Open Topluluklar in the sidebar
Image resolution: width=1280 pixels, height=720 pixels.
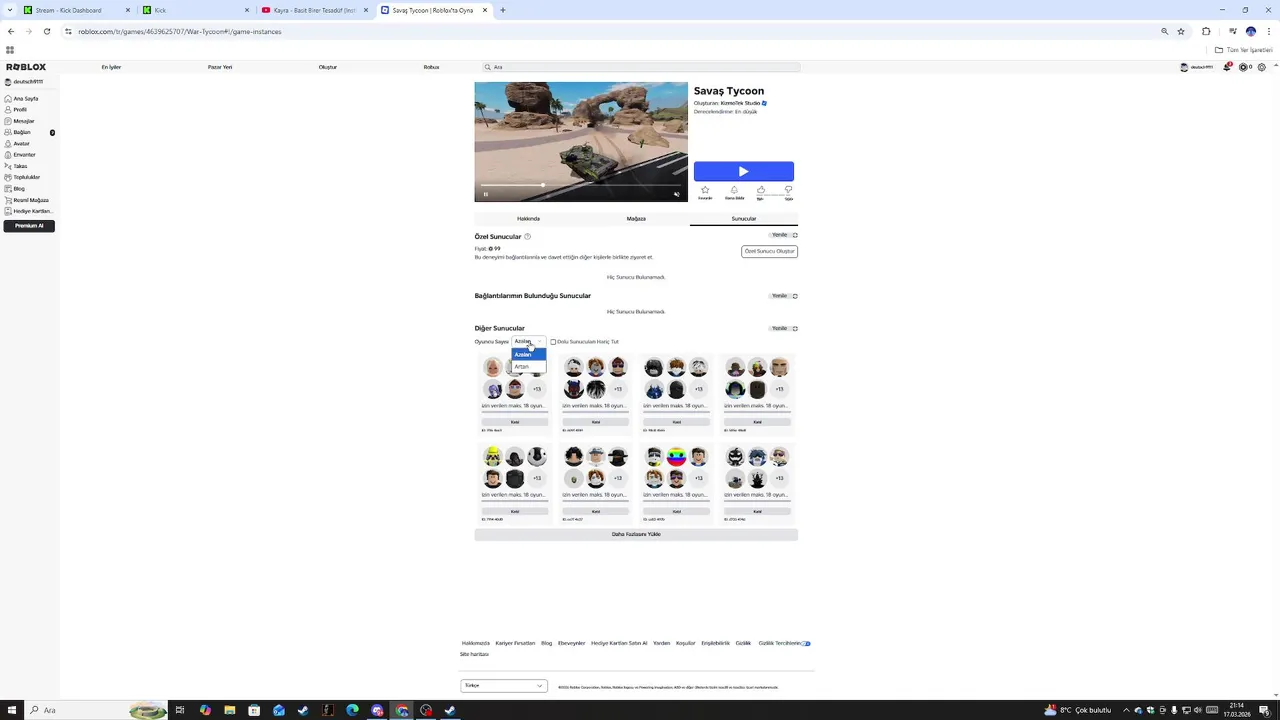23,177
